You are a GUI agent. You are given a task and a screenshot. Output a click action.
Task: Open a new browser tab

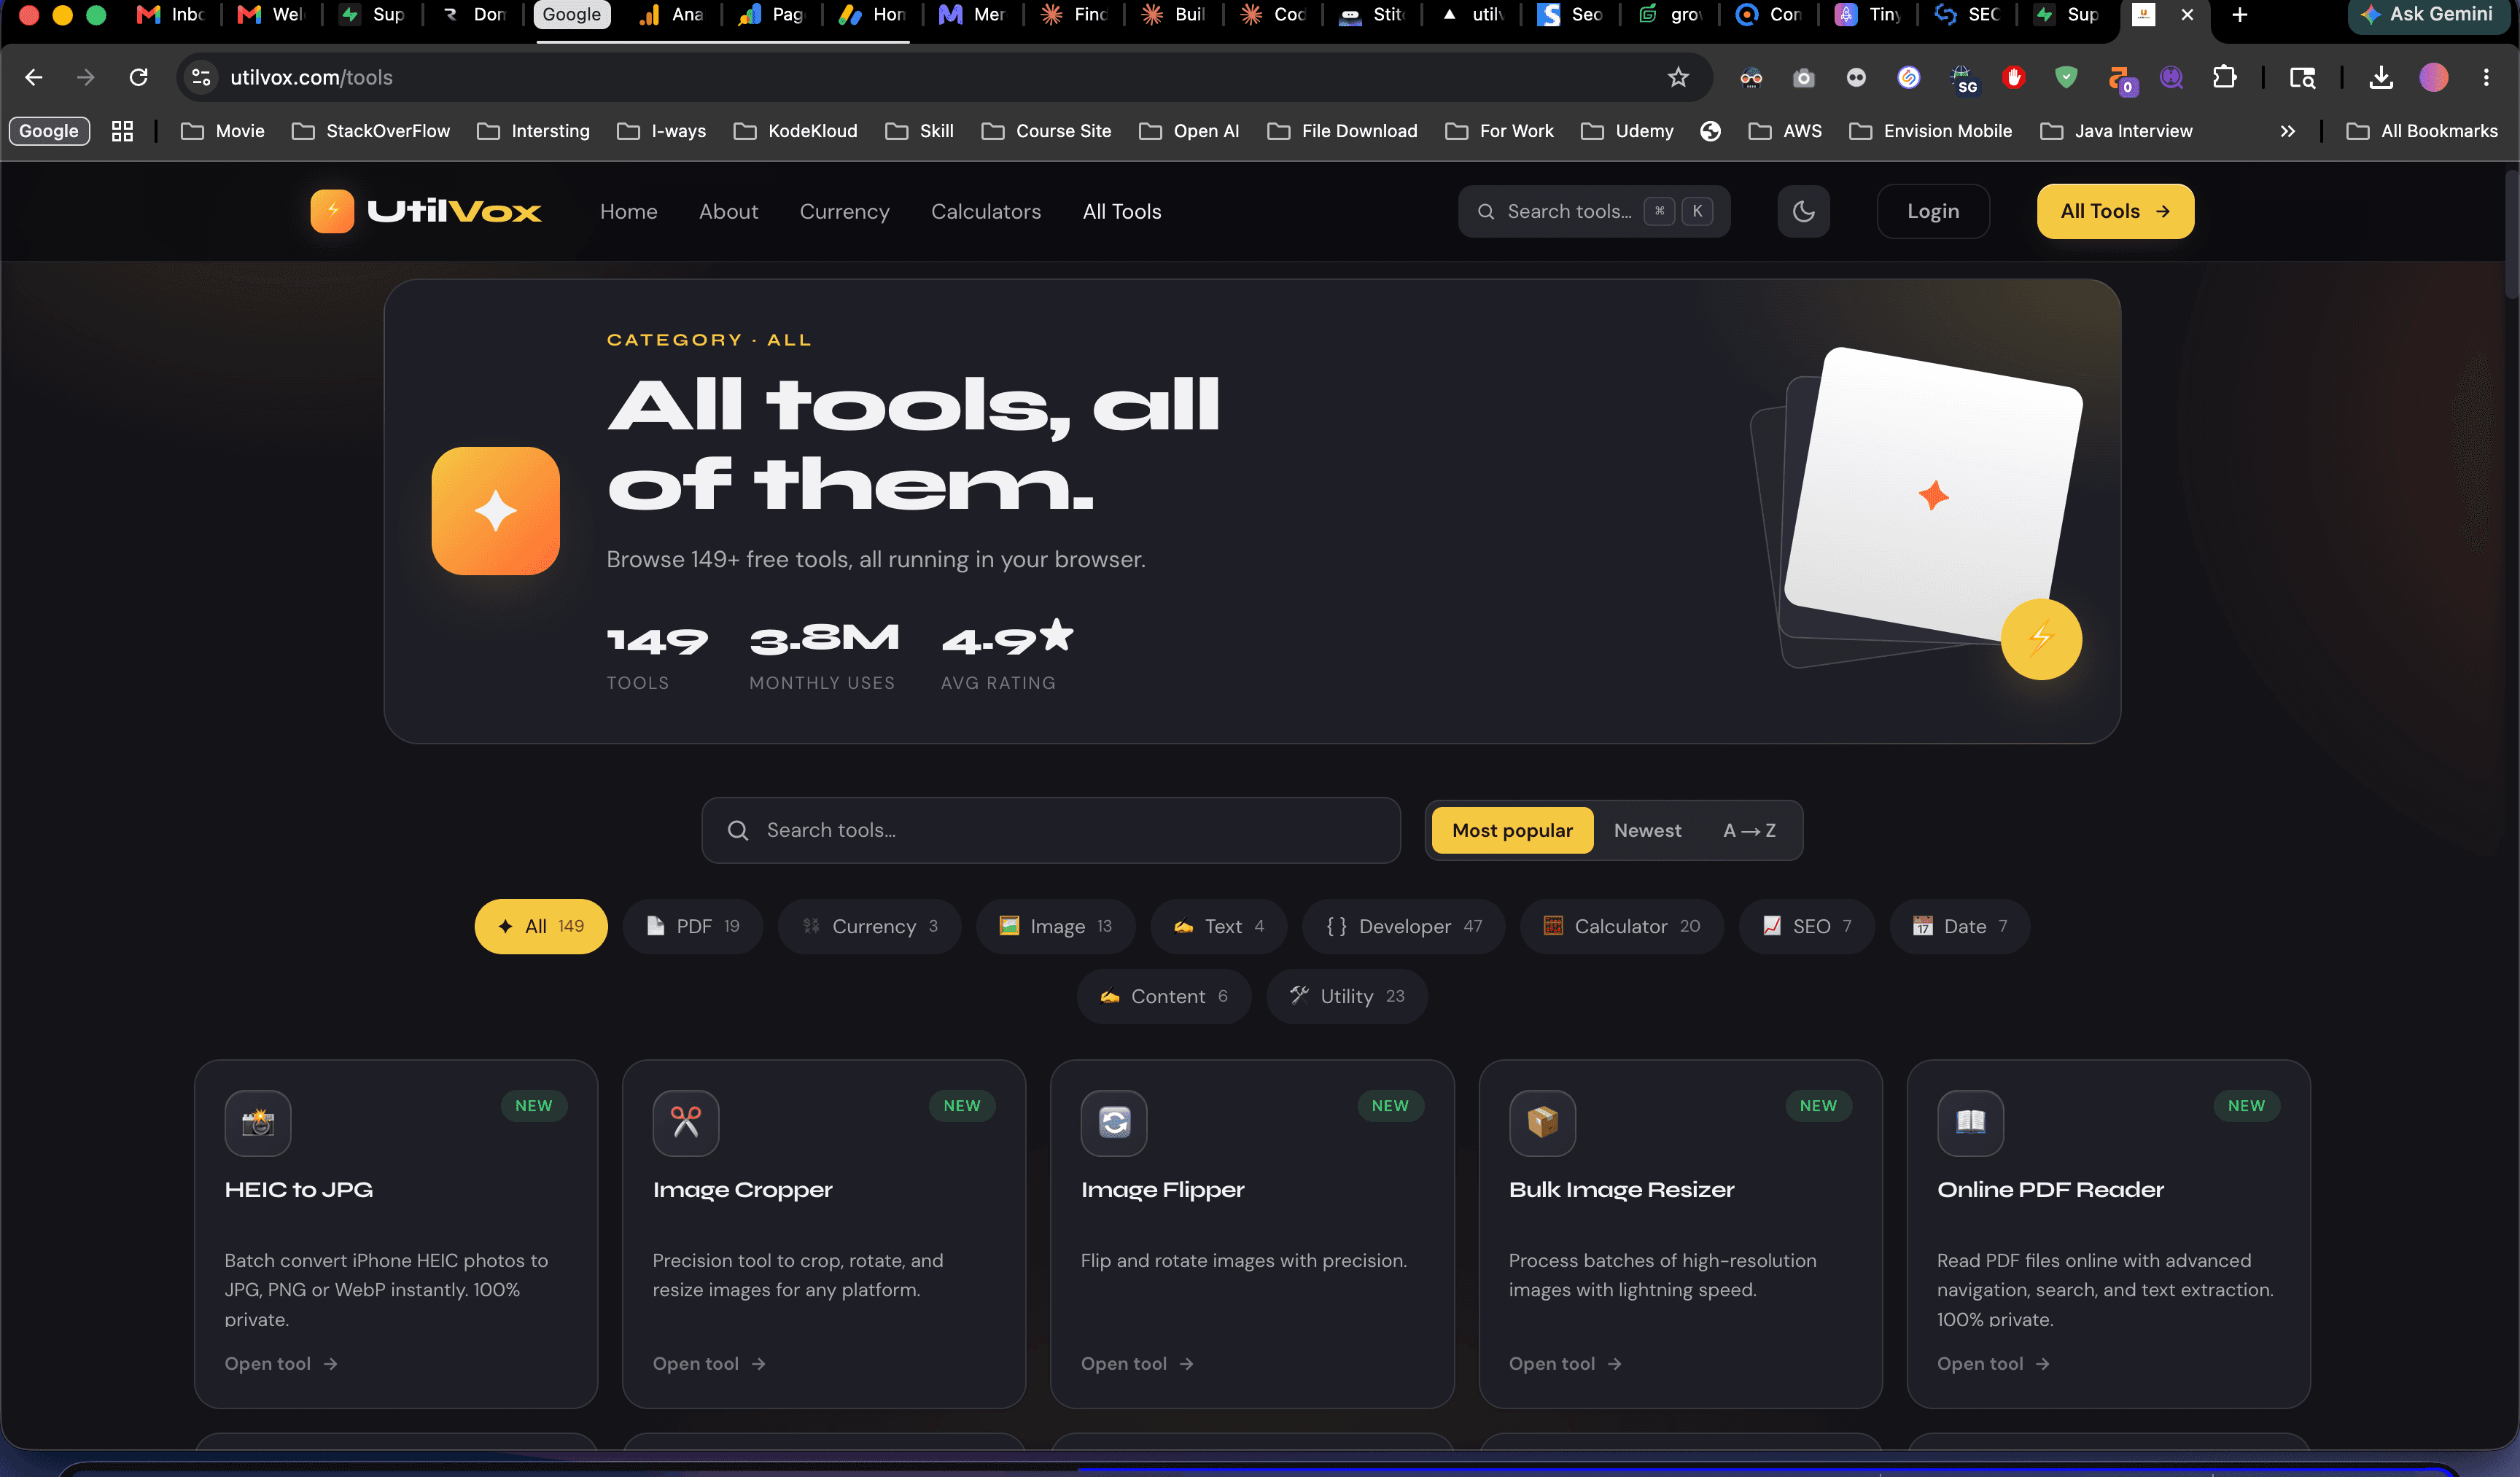point(2239,15)
